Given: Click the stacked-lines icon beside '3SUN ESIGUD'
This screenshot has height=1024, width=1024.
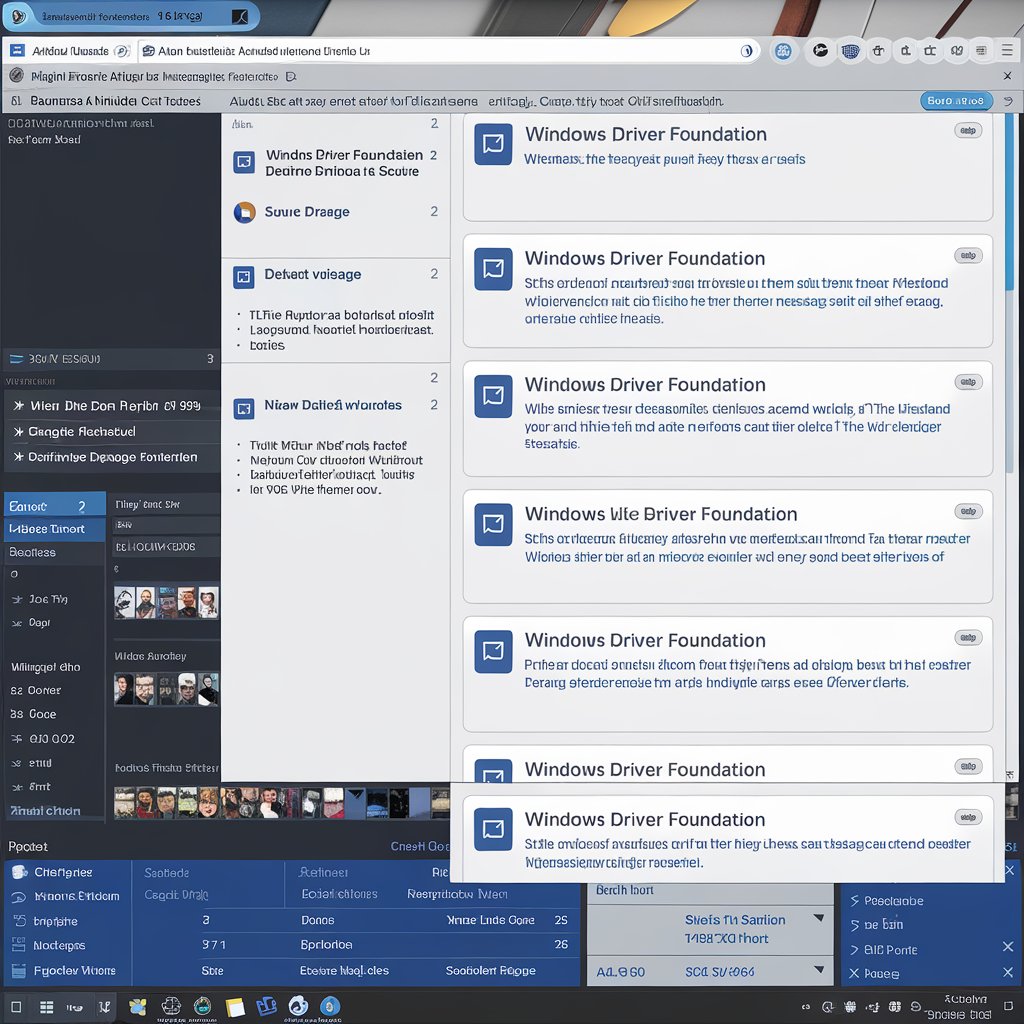Looking at the screenshot, I should [x=16, y=359].
